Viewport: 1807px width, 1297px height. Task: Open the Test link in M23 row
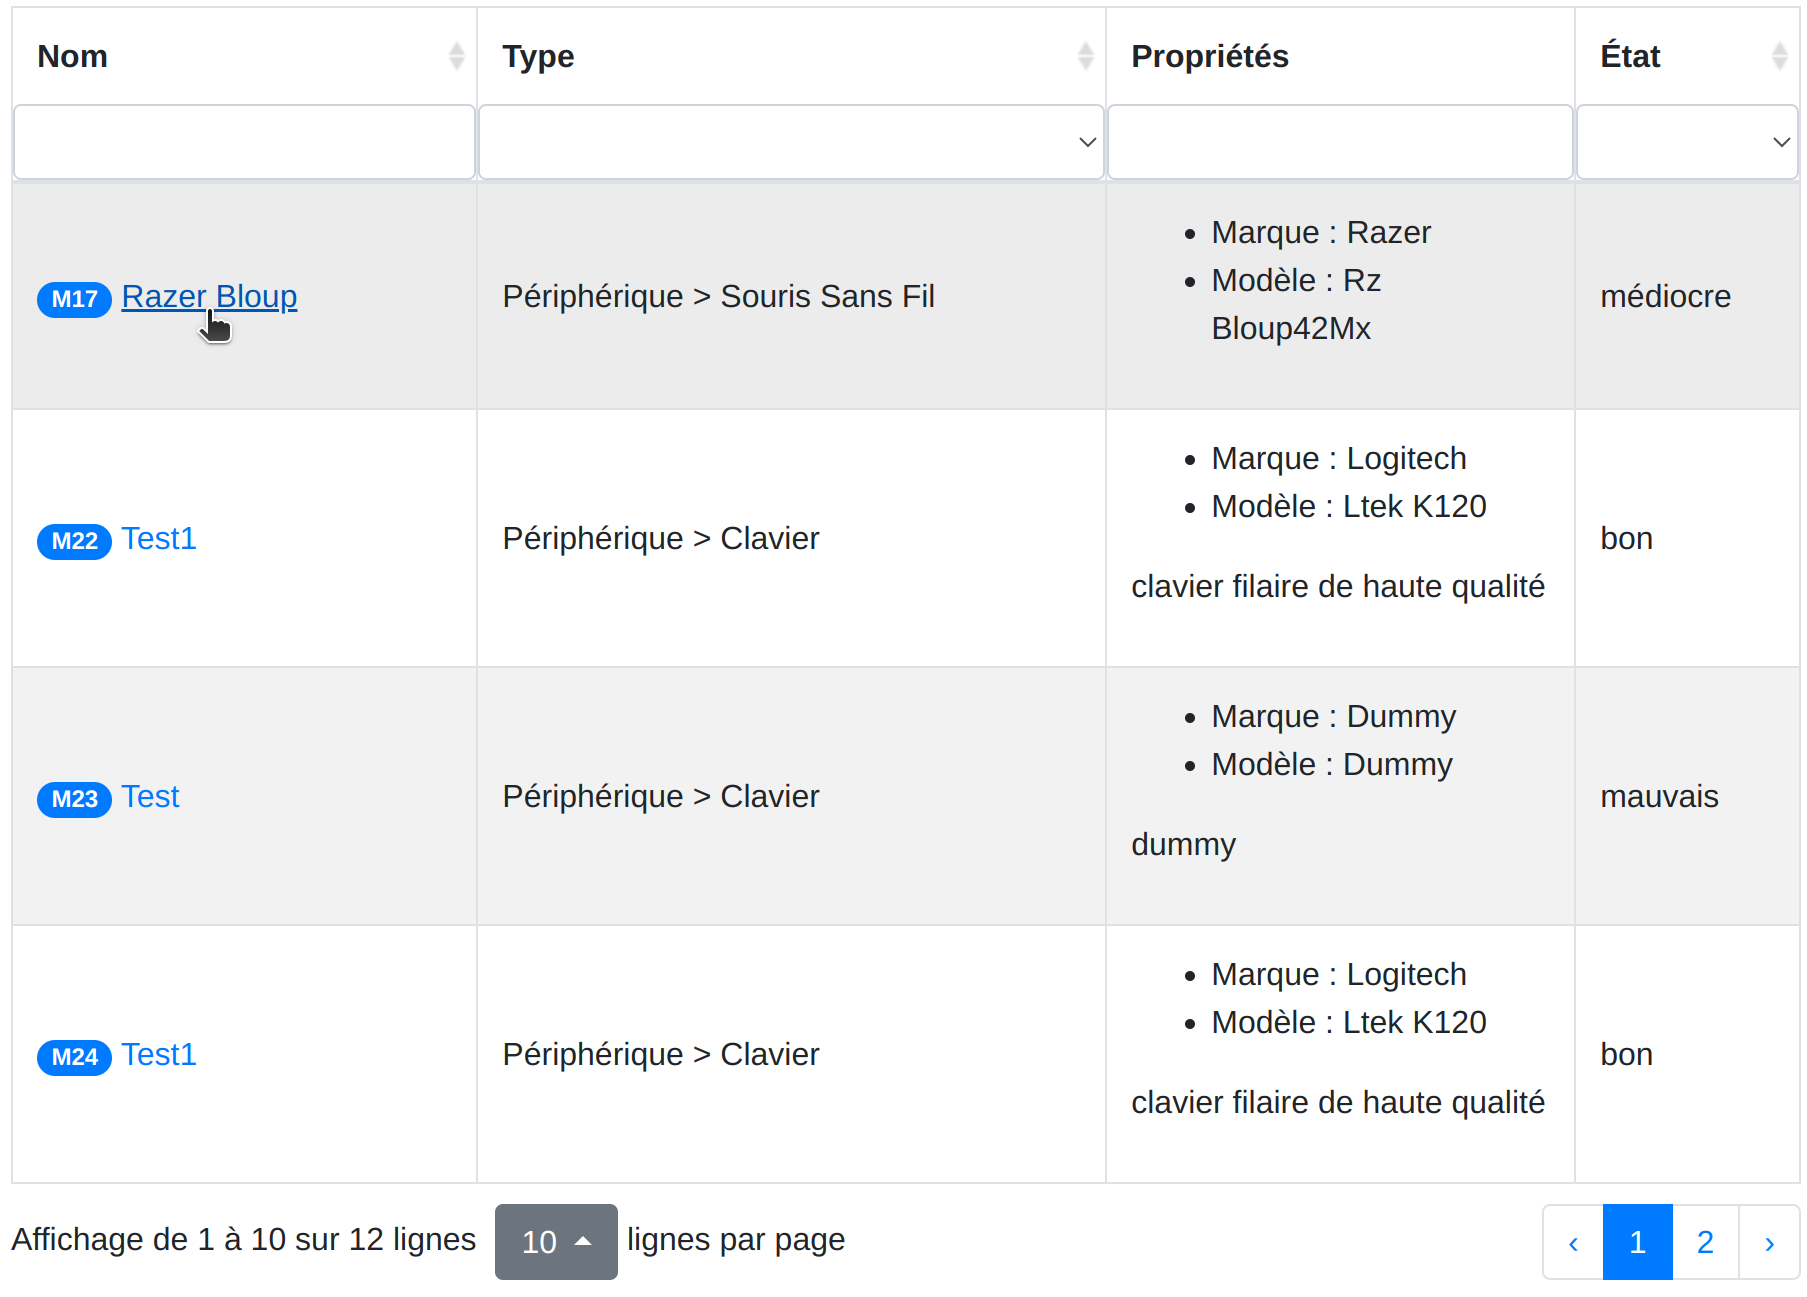coord(150,796)
